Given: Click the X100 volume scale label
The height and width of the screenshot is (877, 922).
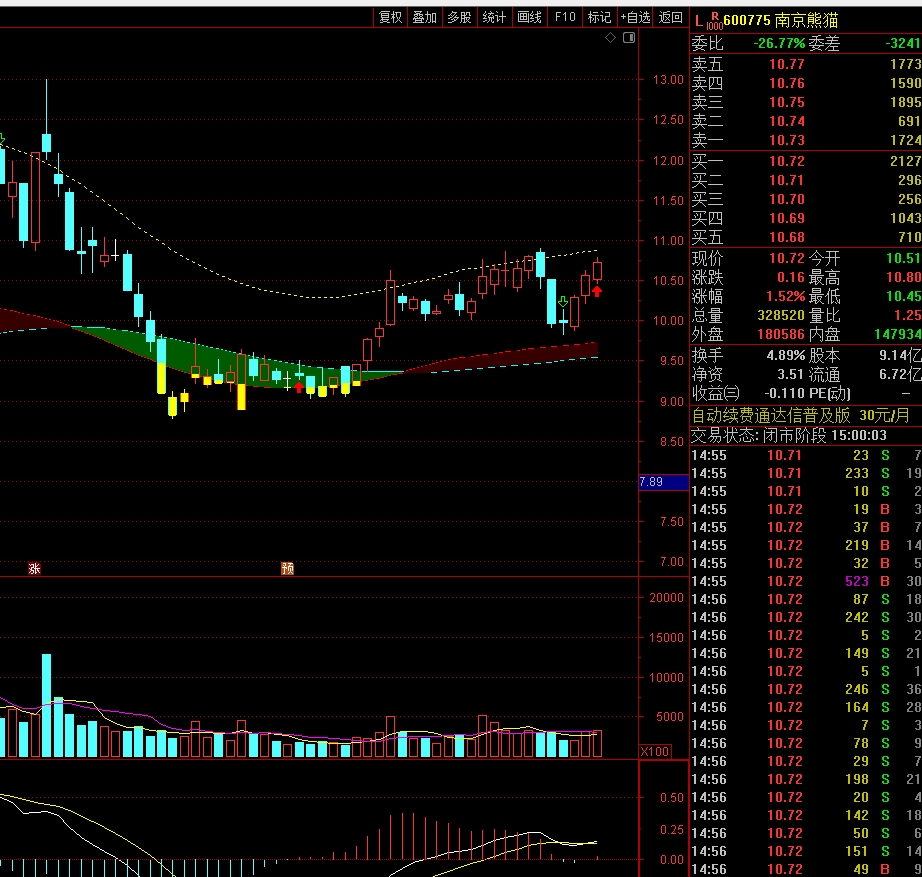Looking at the screenshot, I should click(654, 752).
